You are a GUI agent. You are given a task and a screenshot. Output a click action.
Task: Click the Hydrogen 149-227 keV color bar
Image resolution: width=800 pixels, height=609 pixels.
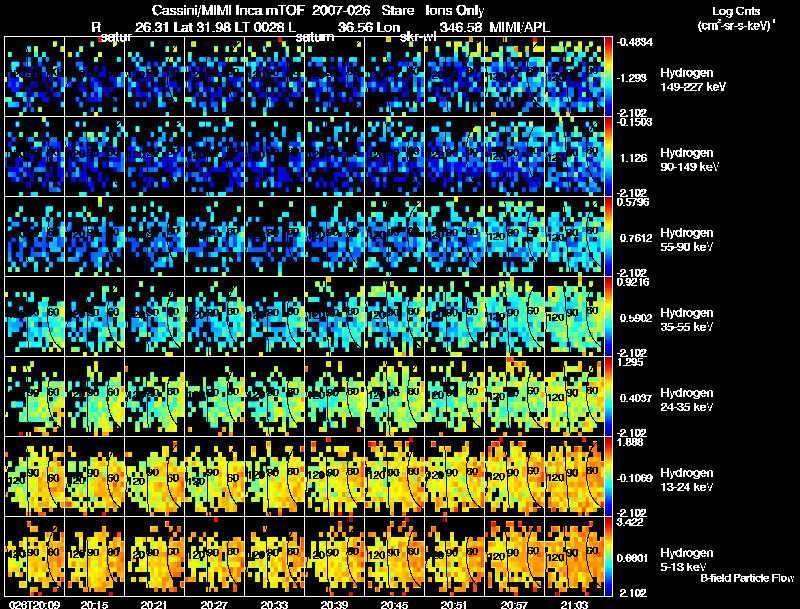coord(608,77)
